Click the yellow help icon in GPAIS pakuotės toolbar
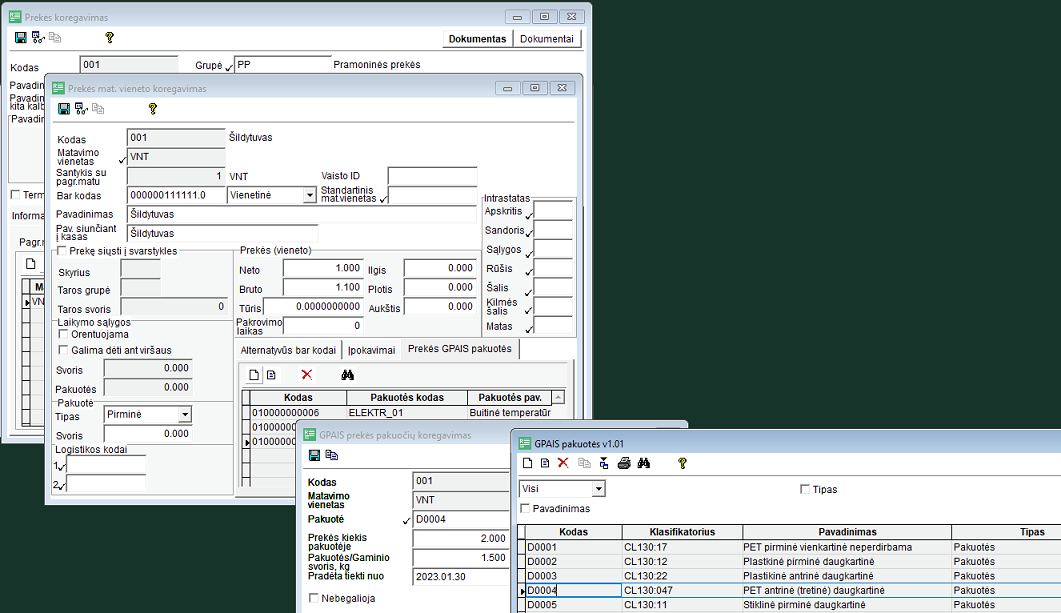 pos(682,463)
